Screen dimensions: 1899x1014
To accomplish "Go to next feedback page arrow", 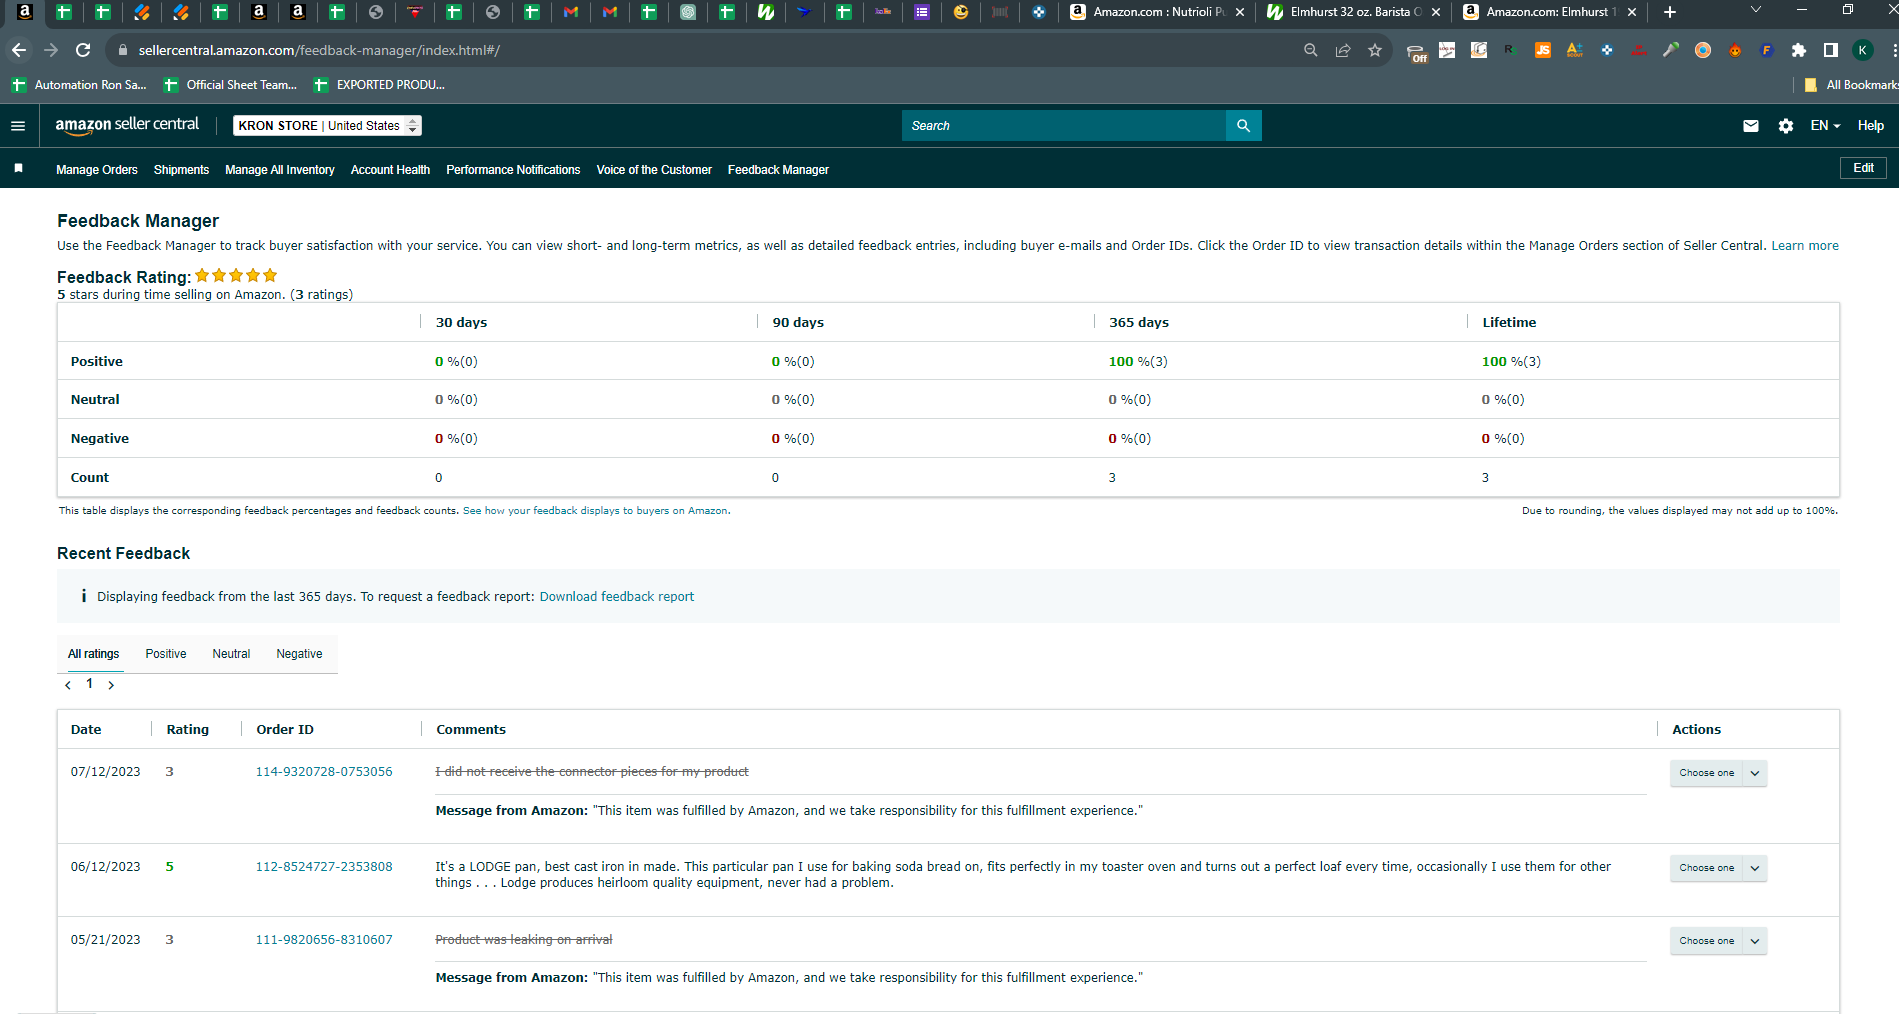I will click(111, 685).
